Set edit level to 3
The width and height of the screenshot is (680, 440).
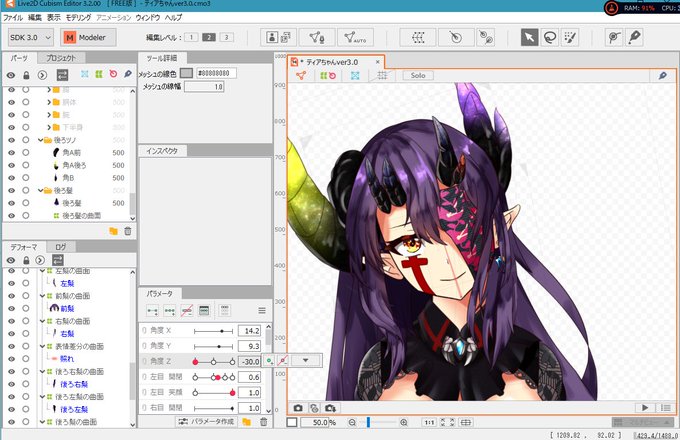tap(226, 37)
